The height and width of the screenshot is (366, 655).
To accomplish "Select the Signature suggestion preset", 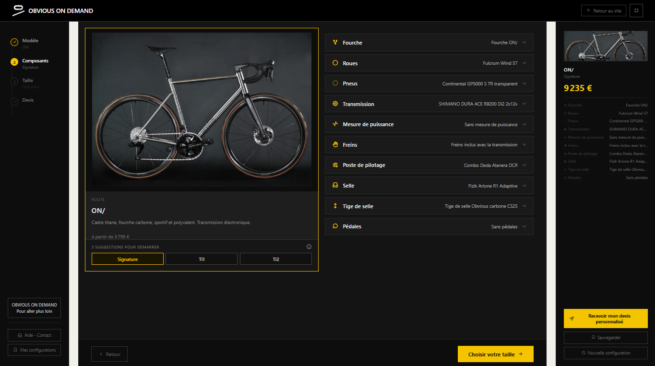I will 127,259.
